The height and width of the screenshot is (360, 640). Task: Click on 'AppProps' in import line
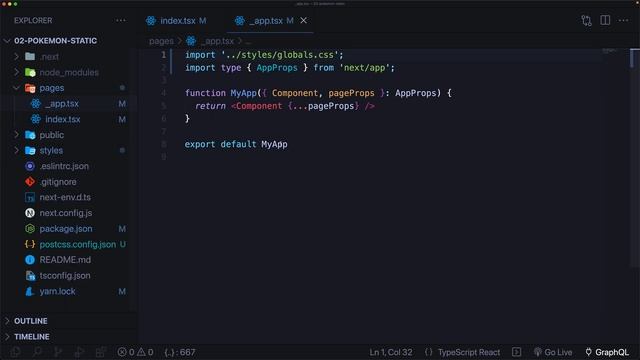pos(277,68)
